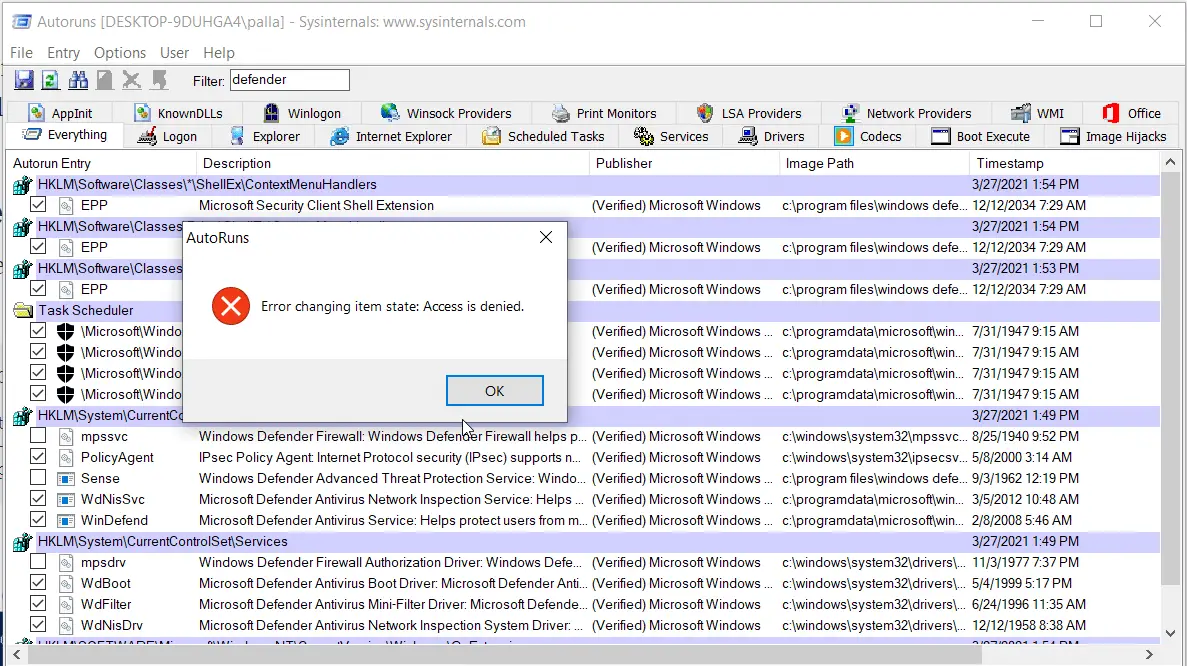Screen dimensions: 1187x666
Task: Click the vertical scrollbar down arrow
Action: click(x=1170, y=633)
